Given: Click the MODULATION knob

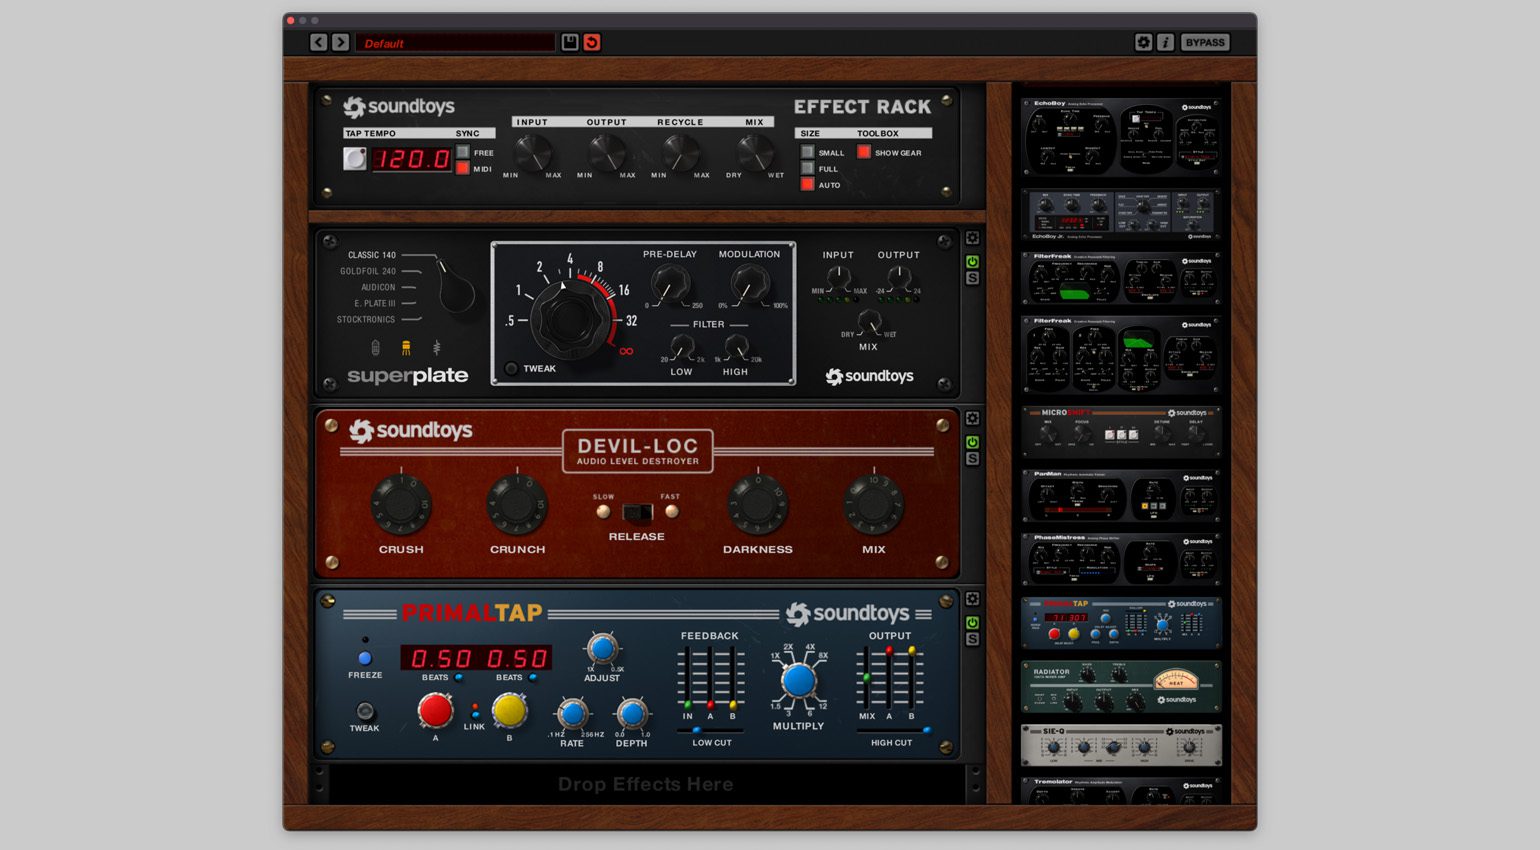Looking at the screenshot, I should click(749, 285).
